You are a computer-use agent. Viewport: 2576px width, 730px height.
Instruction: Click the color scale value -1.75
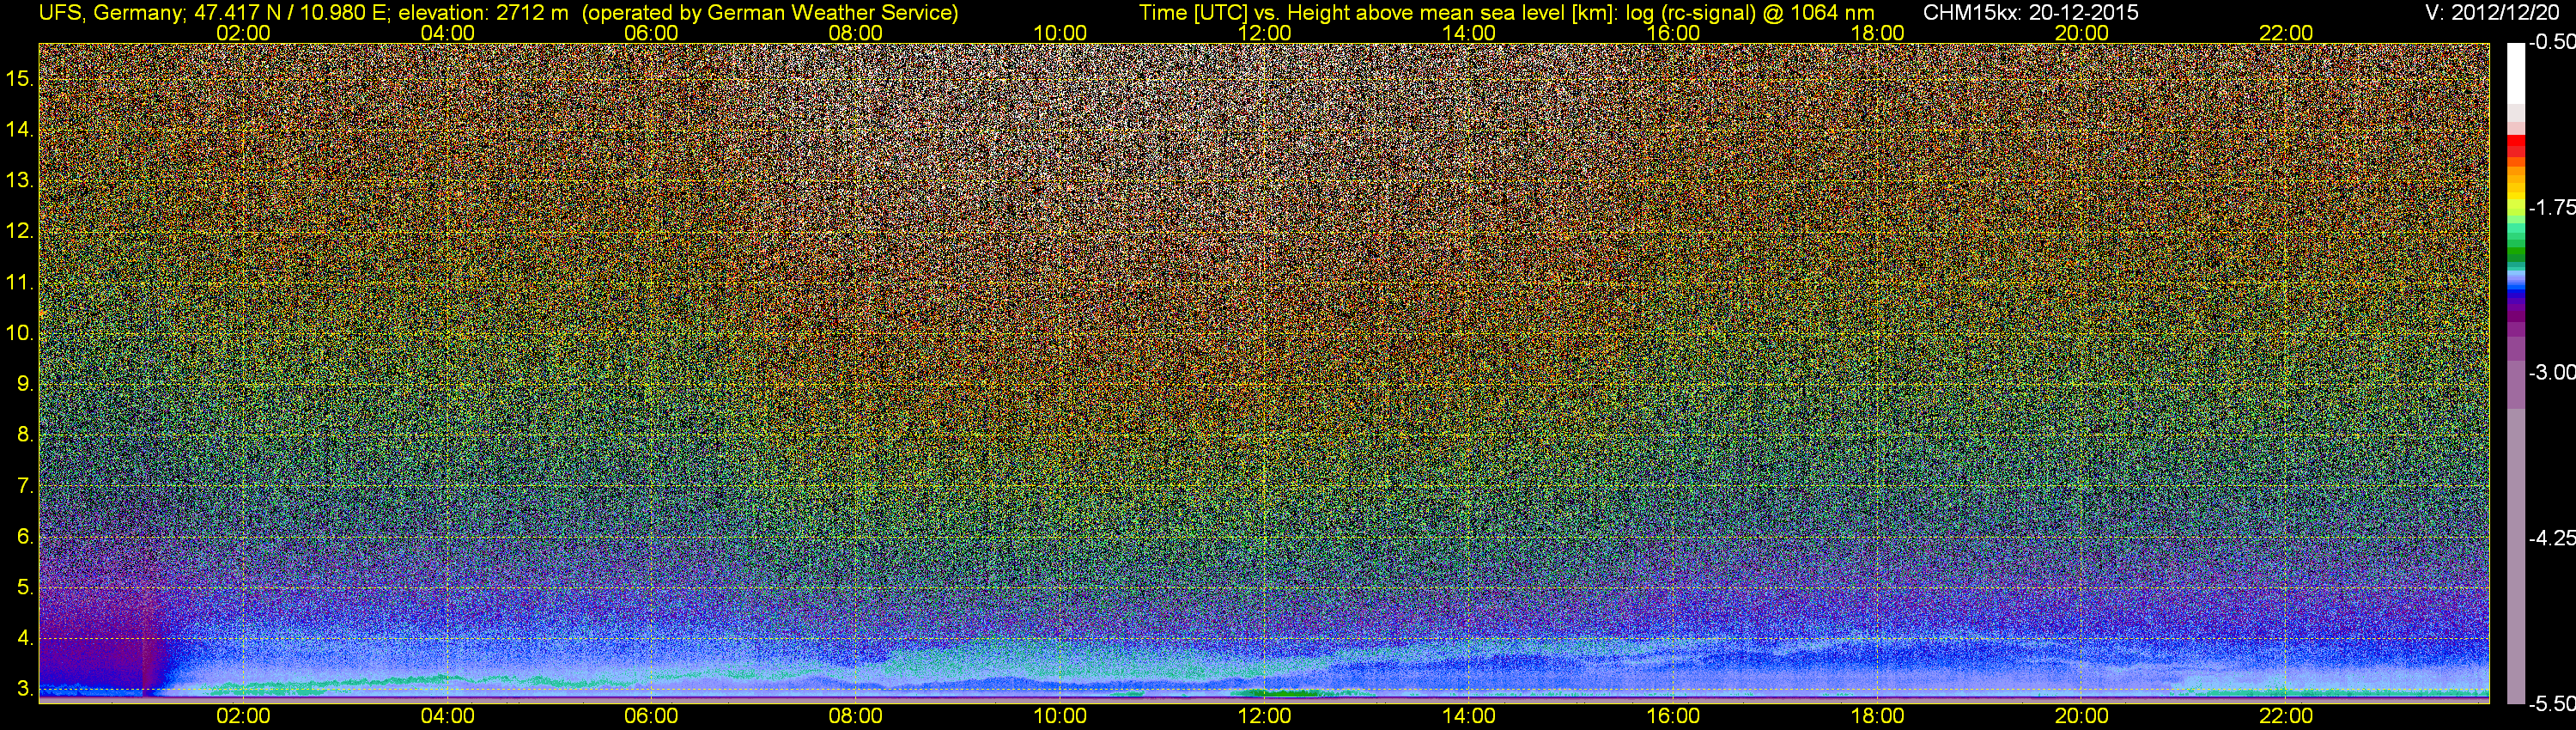[x=2552, y=208]
